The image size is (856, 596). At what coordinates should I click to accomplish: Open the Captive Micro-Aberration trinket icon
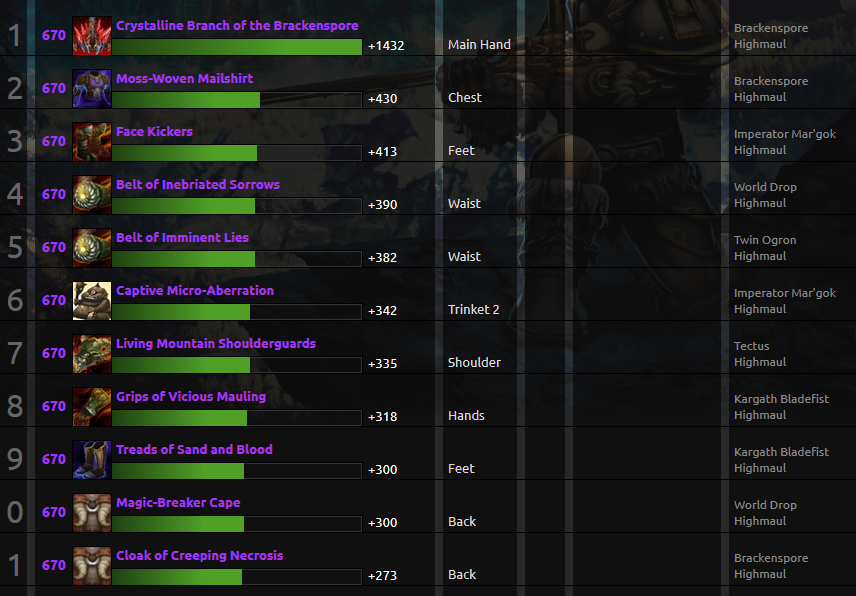pos(92,300)
